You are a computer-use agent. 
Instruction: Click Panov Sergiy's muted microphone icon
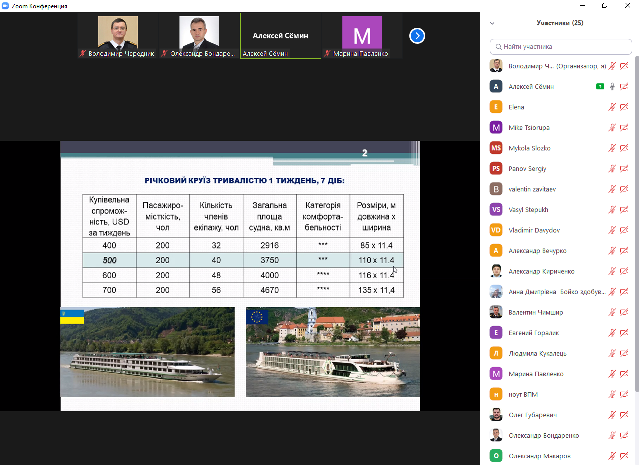[611, 168]
